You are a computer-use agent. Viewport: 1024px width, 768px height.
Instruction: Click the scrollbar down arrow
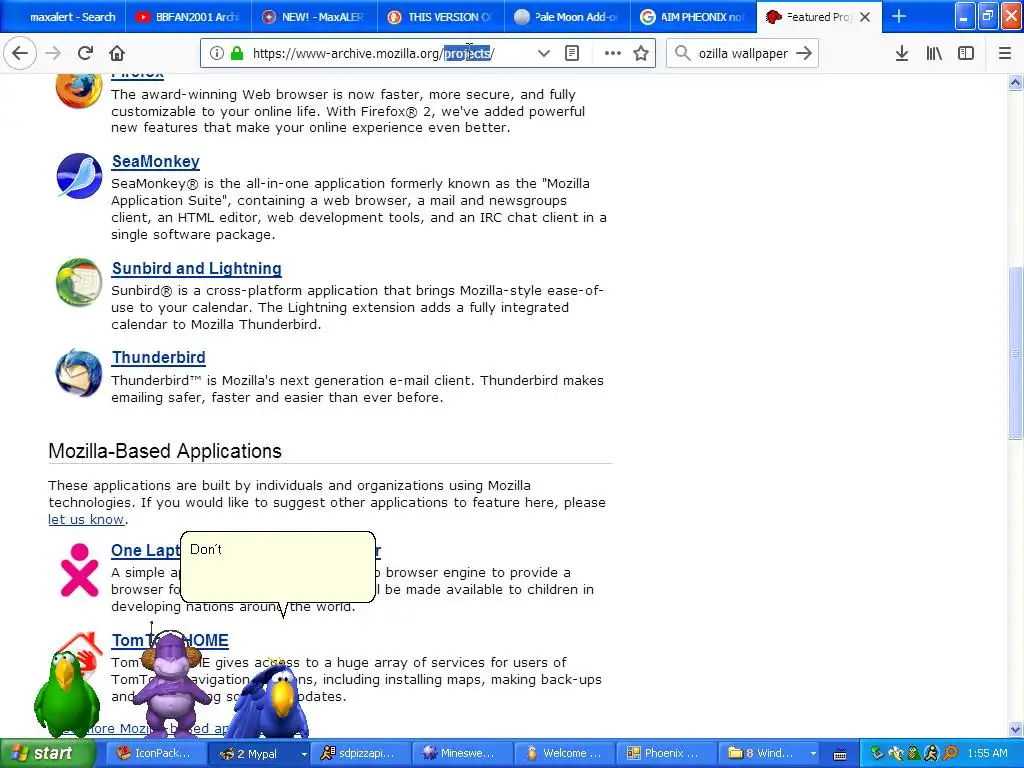(1015, 729)
